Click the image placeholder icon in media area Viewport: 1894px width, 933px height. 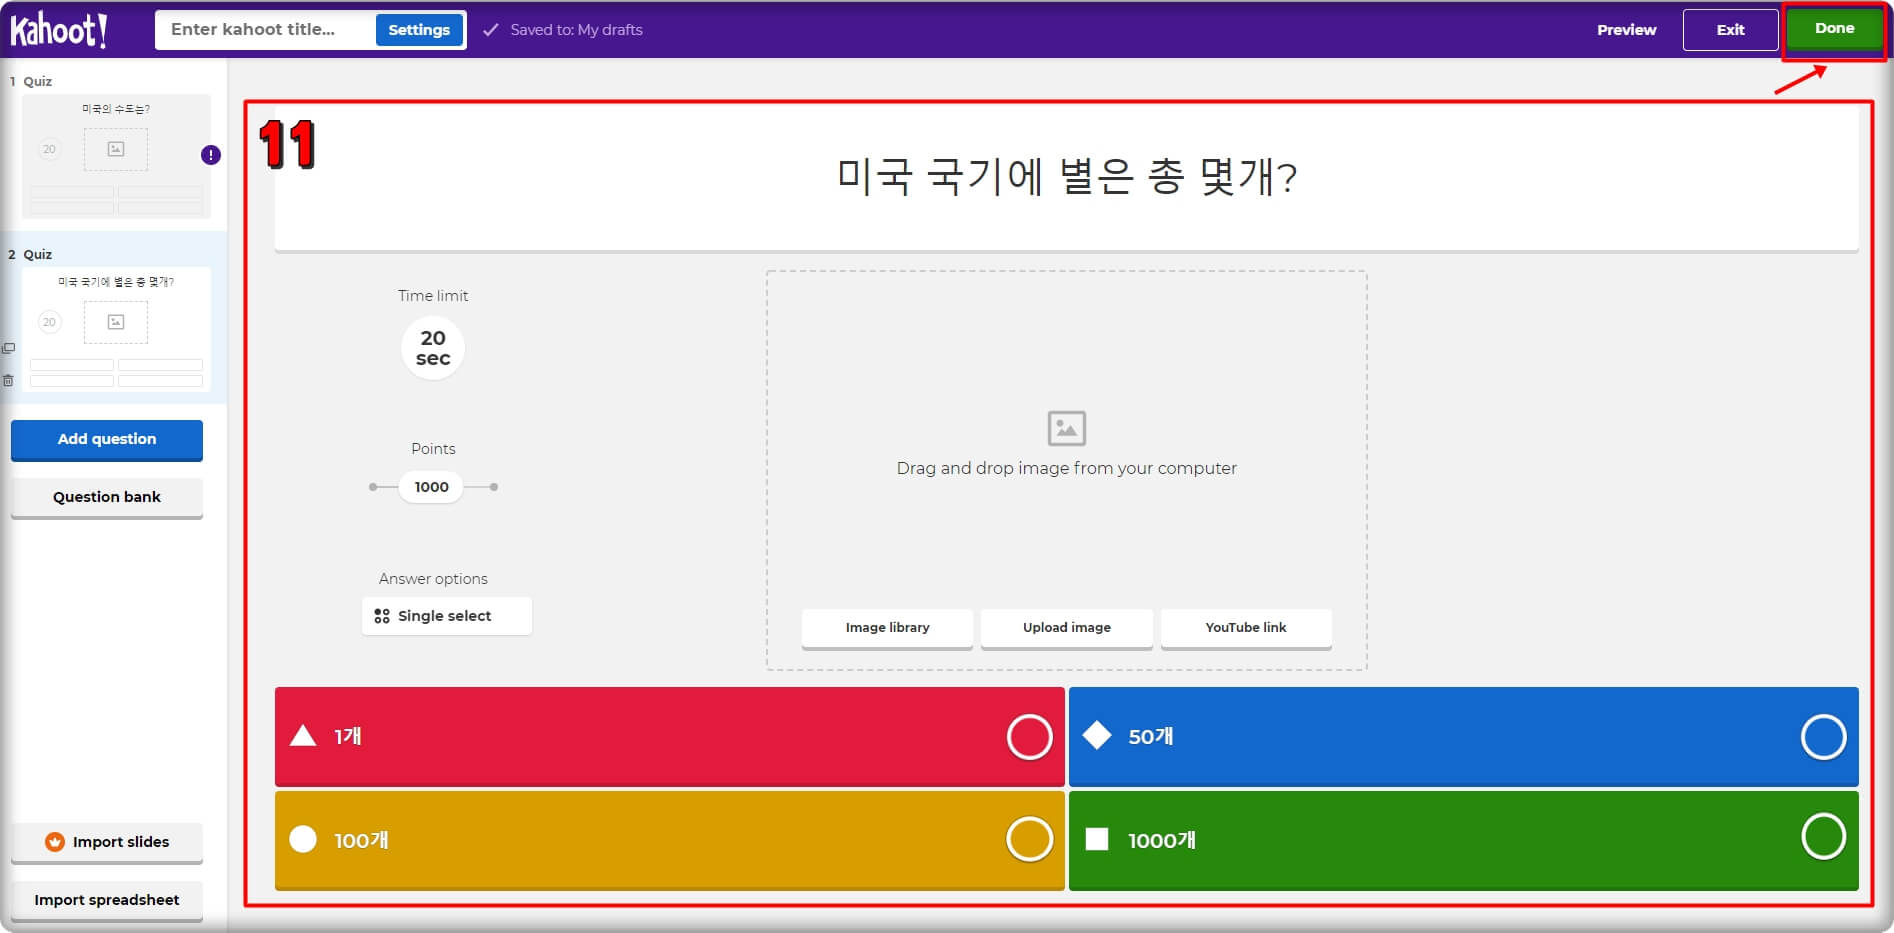click(1066, 428)
